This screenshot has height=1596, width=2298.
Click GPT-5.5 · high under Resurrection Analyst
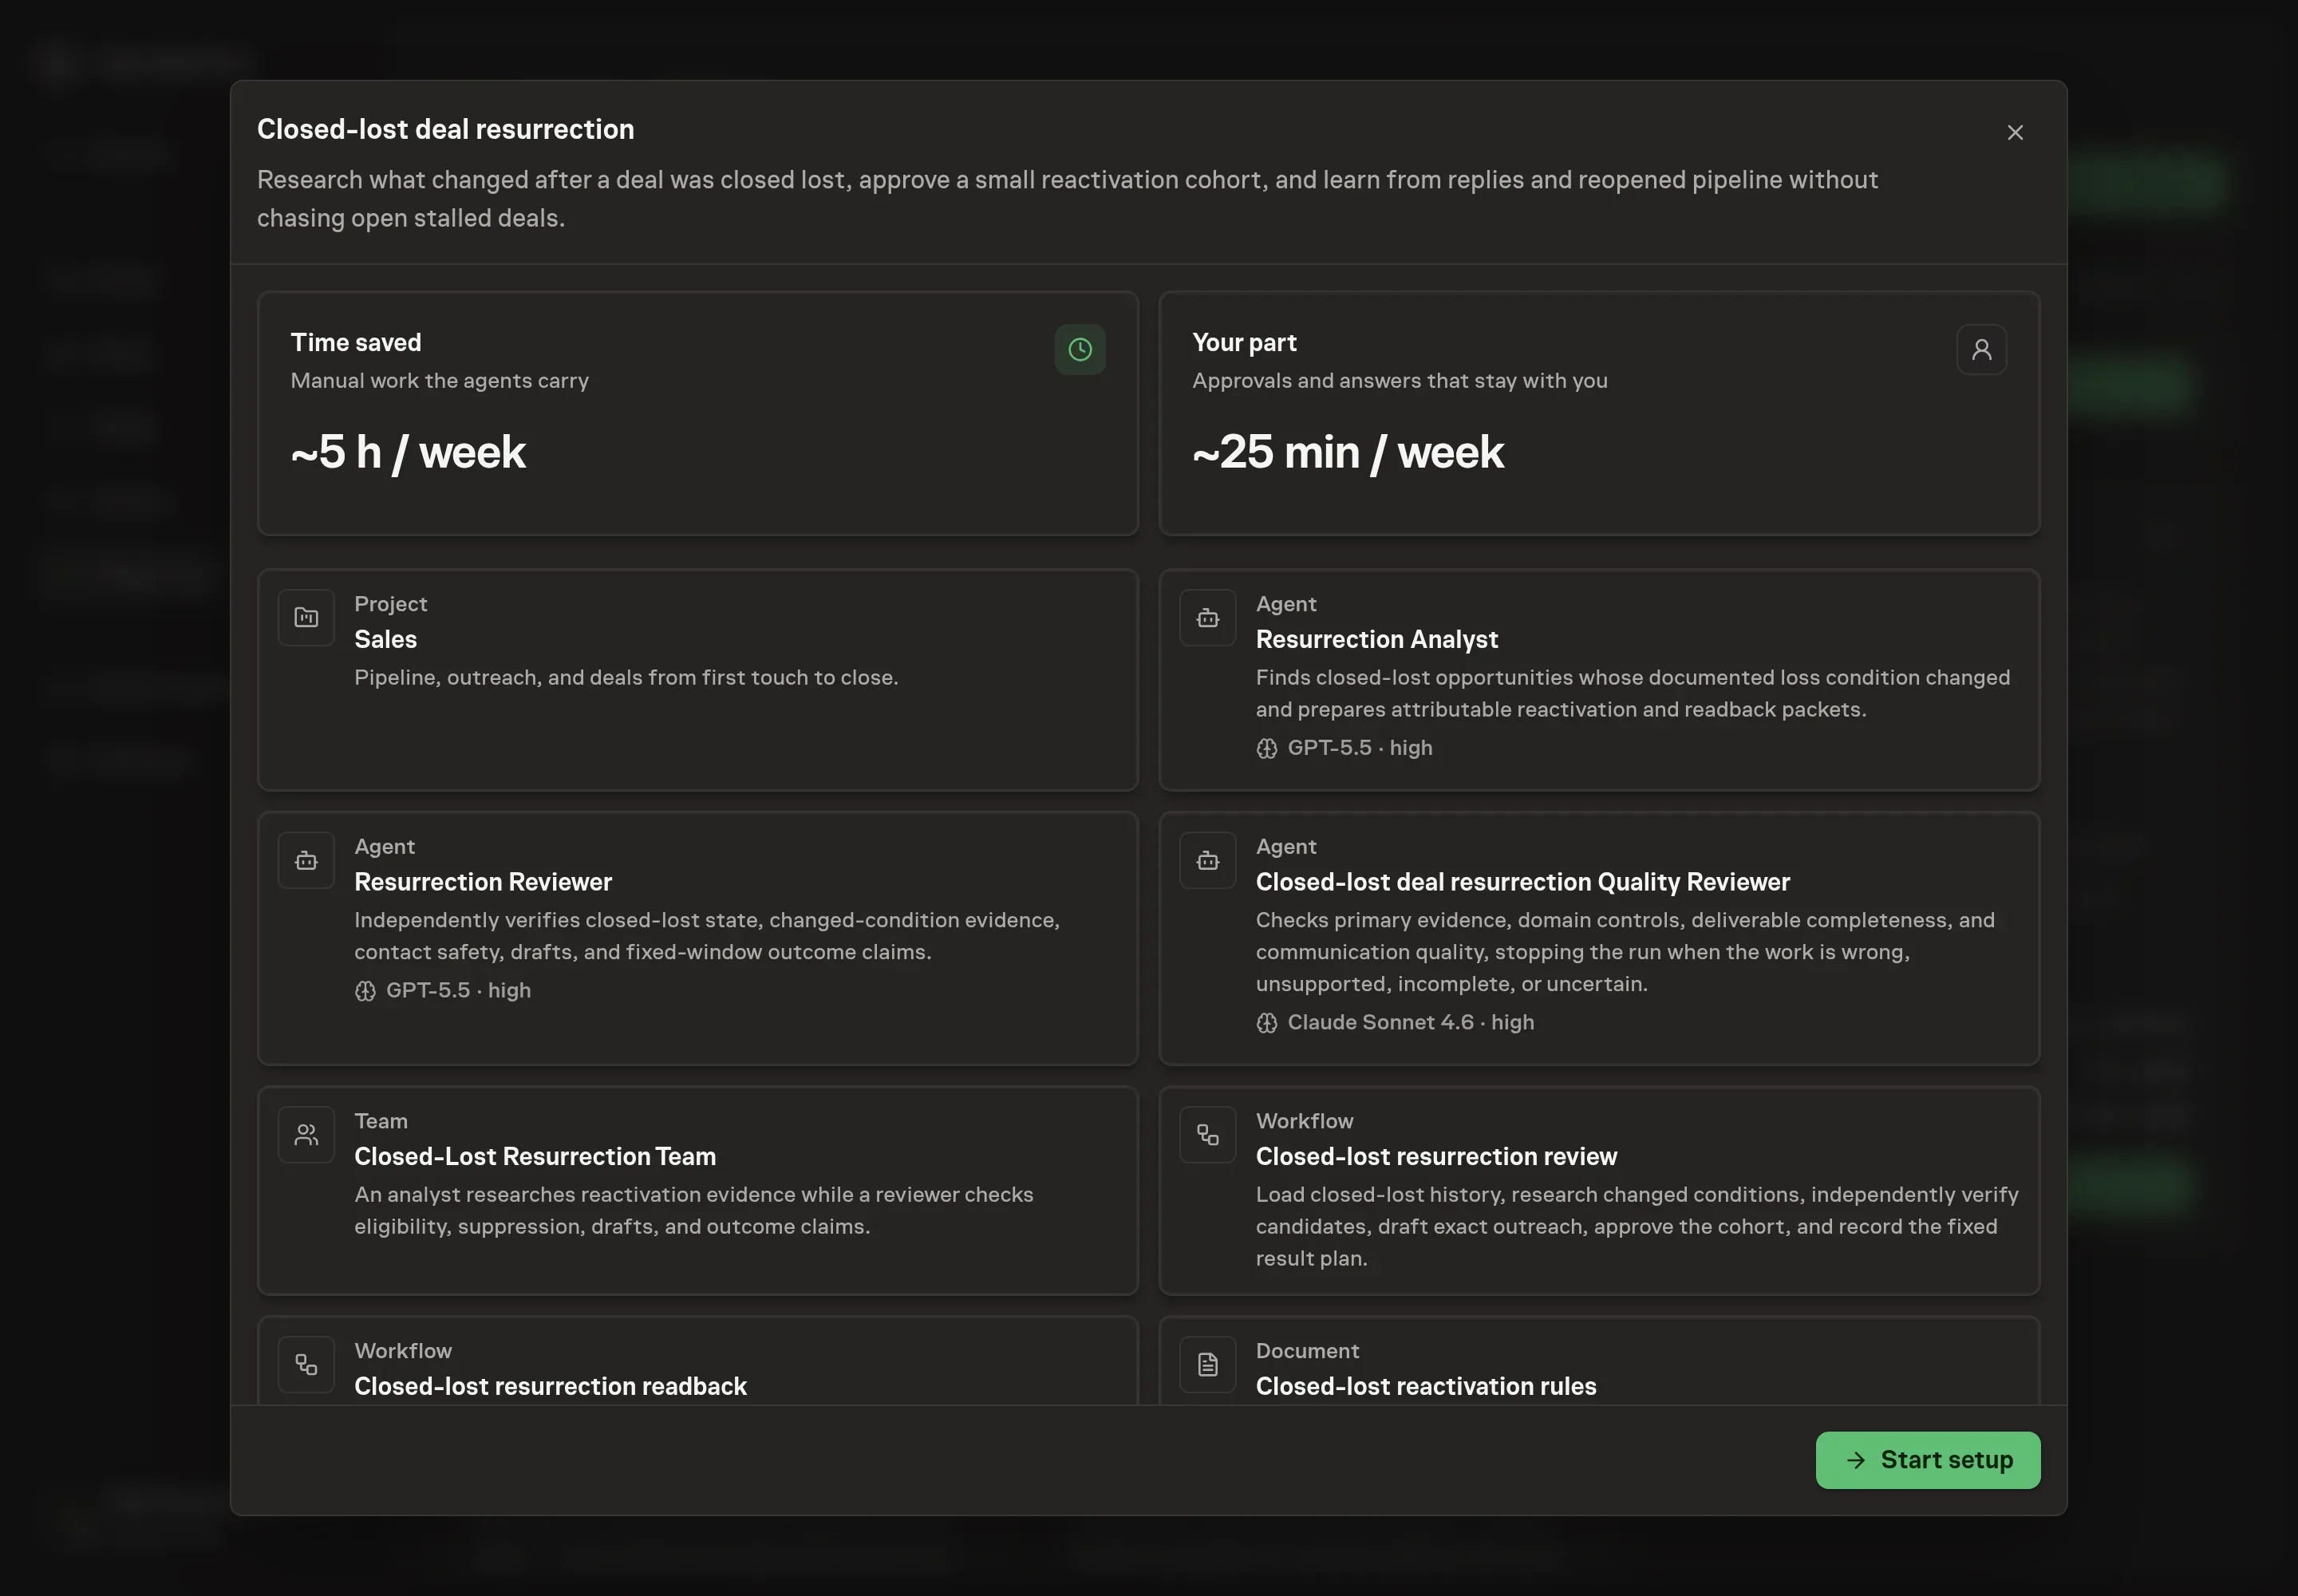pos(1359,748)
